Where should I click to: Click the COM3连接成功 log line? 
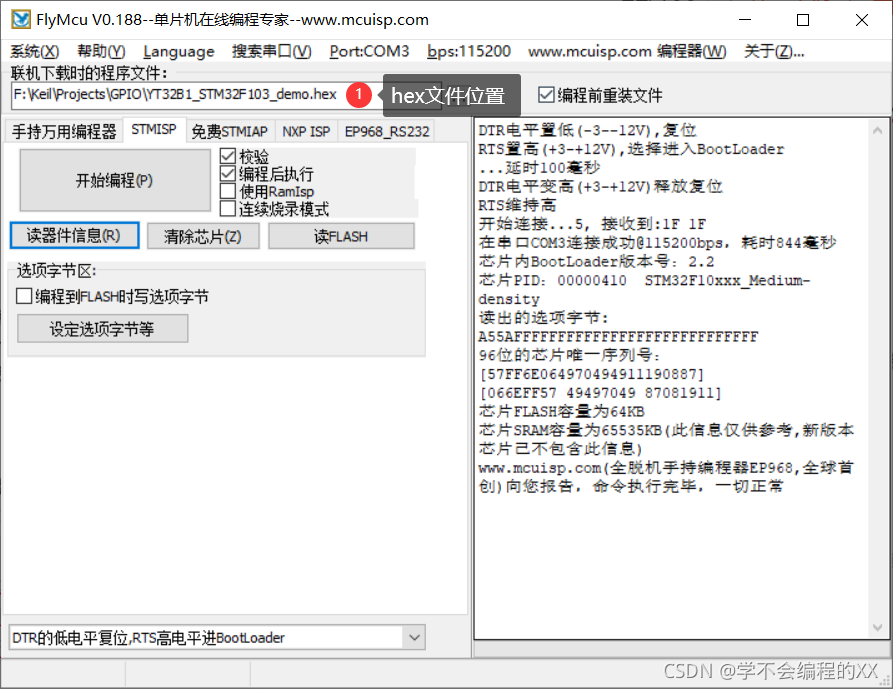(x=657, y=243)
